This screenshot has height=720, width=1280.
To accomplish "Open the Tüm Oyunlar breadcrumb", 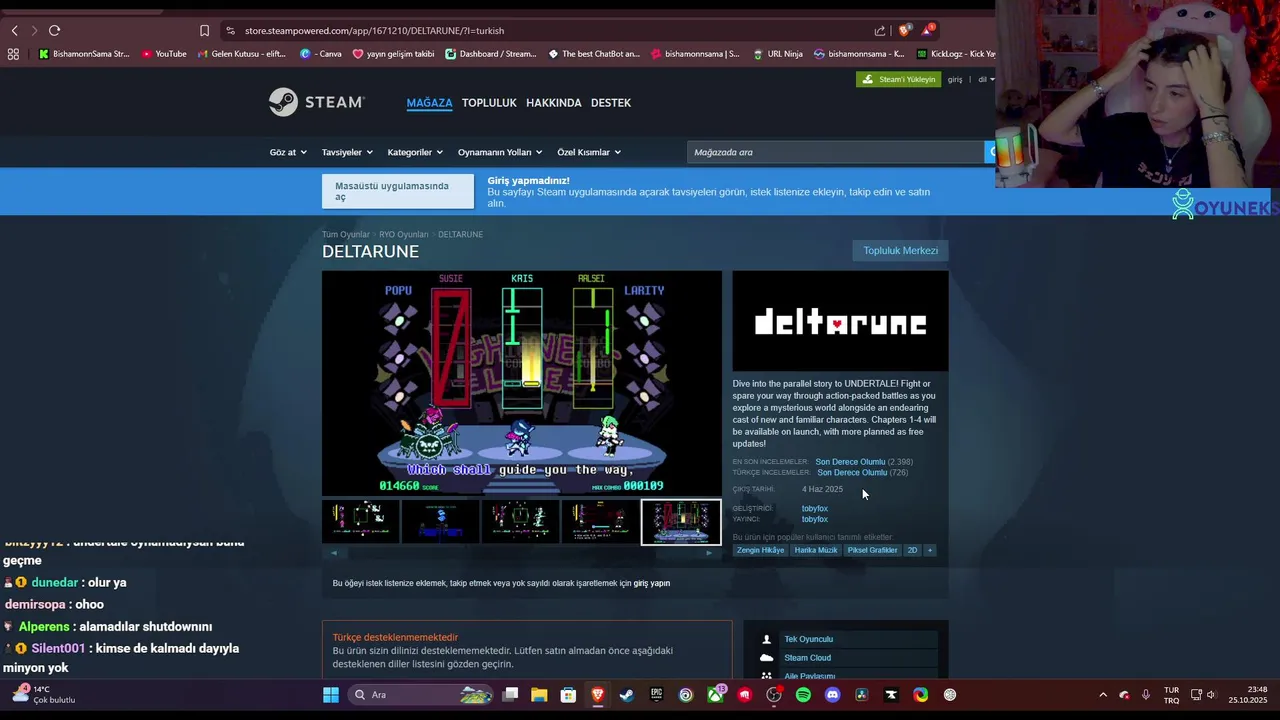I will pos(346,234).
